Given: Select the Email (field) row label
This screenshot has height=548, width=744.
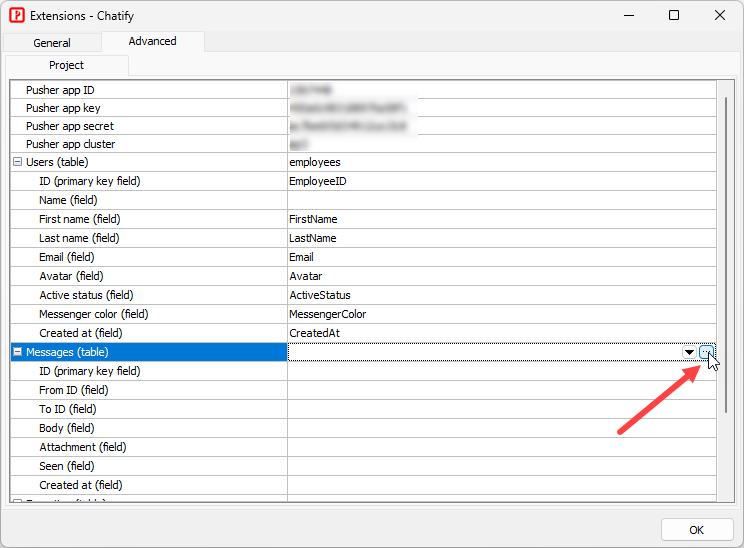Looking at the screenshot, I should [x=66, y=257].
